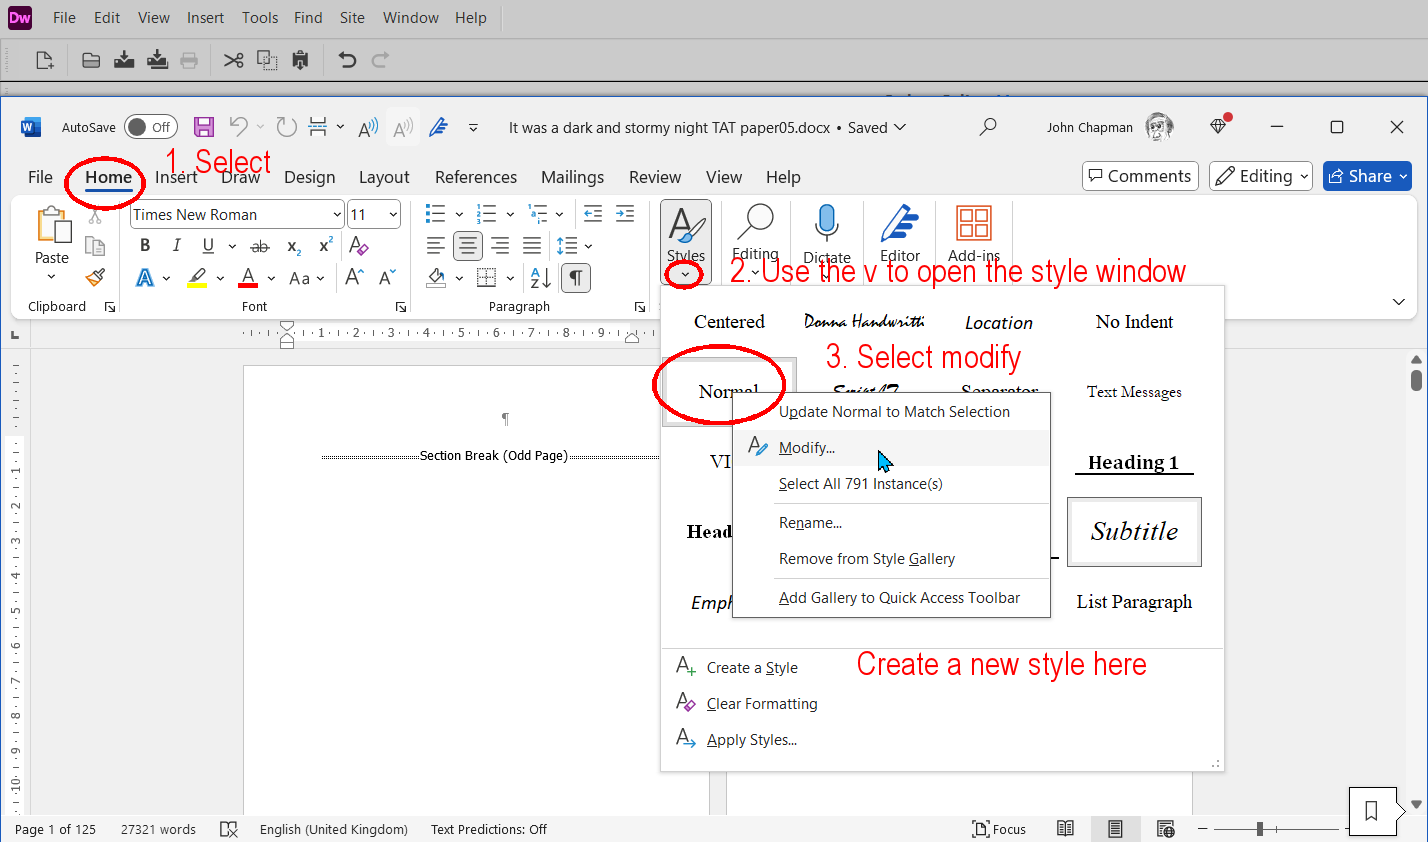
Task: Open the font size dropdown
Action: [393, 215]
